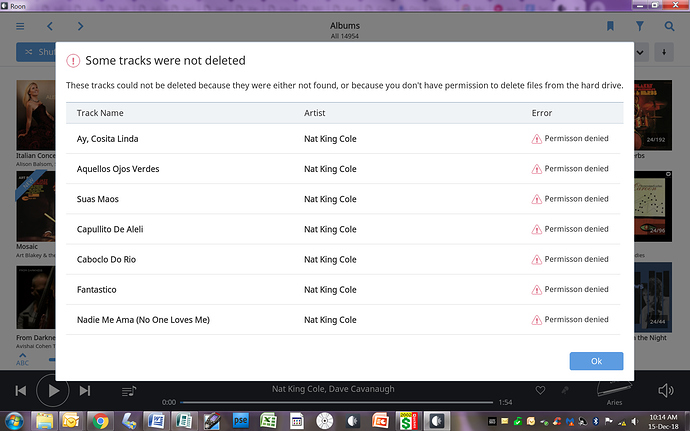Open Microsoft Word from the taskbar

click(x=156, y=421)
